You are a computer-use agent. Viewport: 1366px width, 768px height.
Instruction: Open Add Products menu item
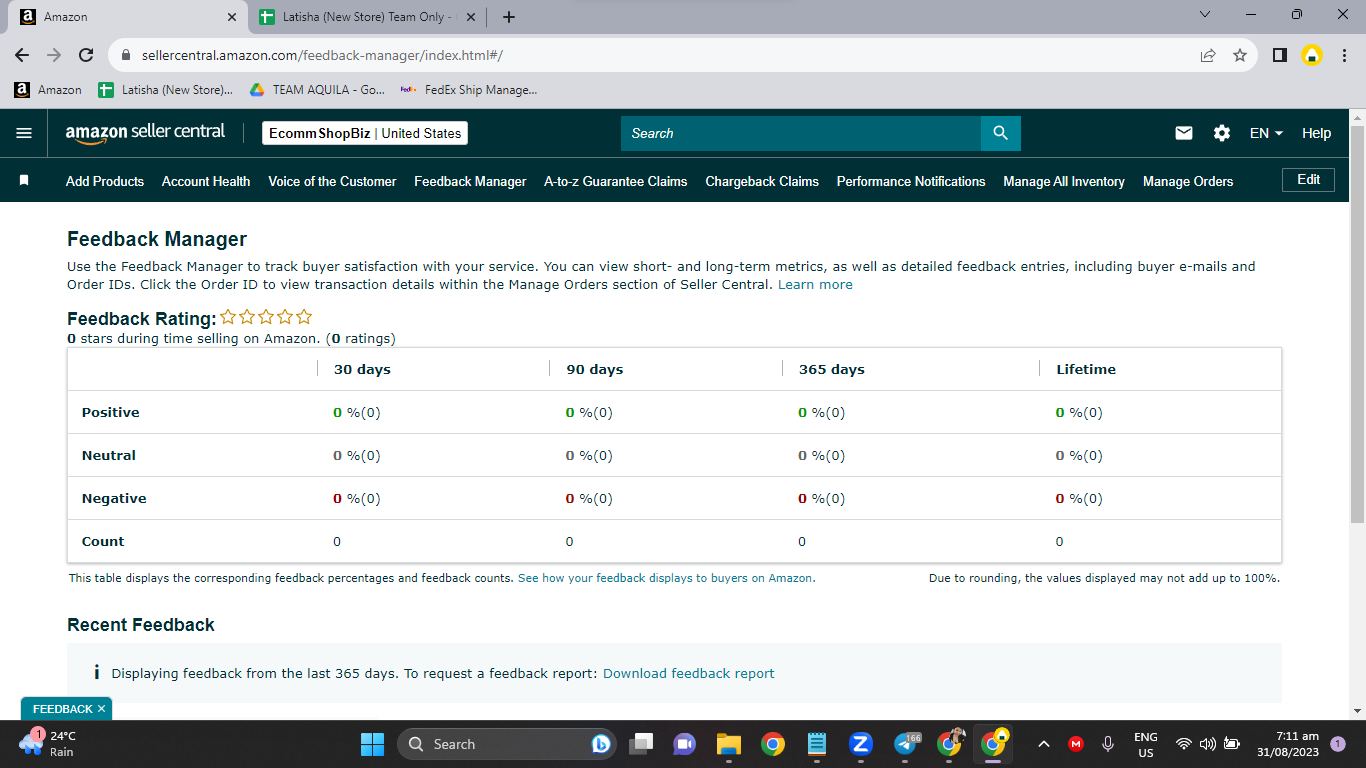click(105, 181)
